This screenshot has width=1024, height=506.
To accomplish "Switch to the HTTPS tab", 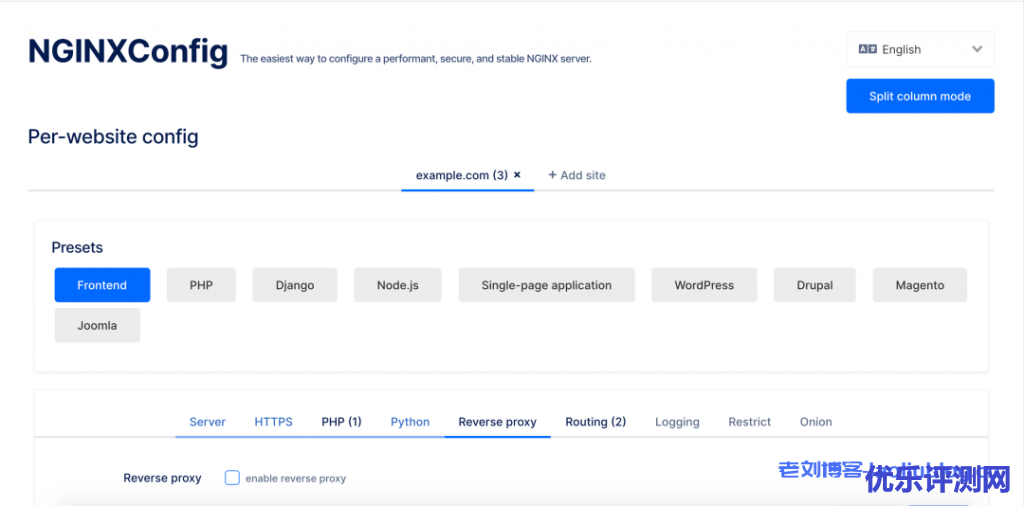I will 273,422.
